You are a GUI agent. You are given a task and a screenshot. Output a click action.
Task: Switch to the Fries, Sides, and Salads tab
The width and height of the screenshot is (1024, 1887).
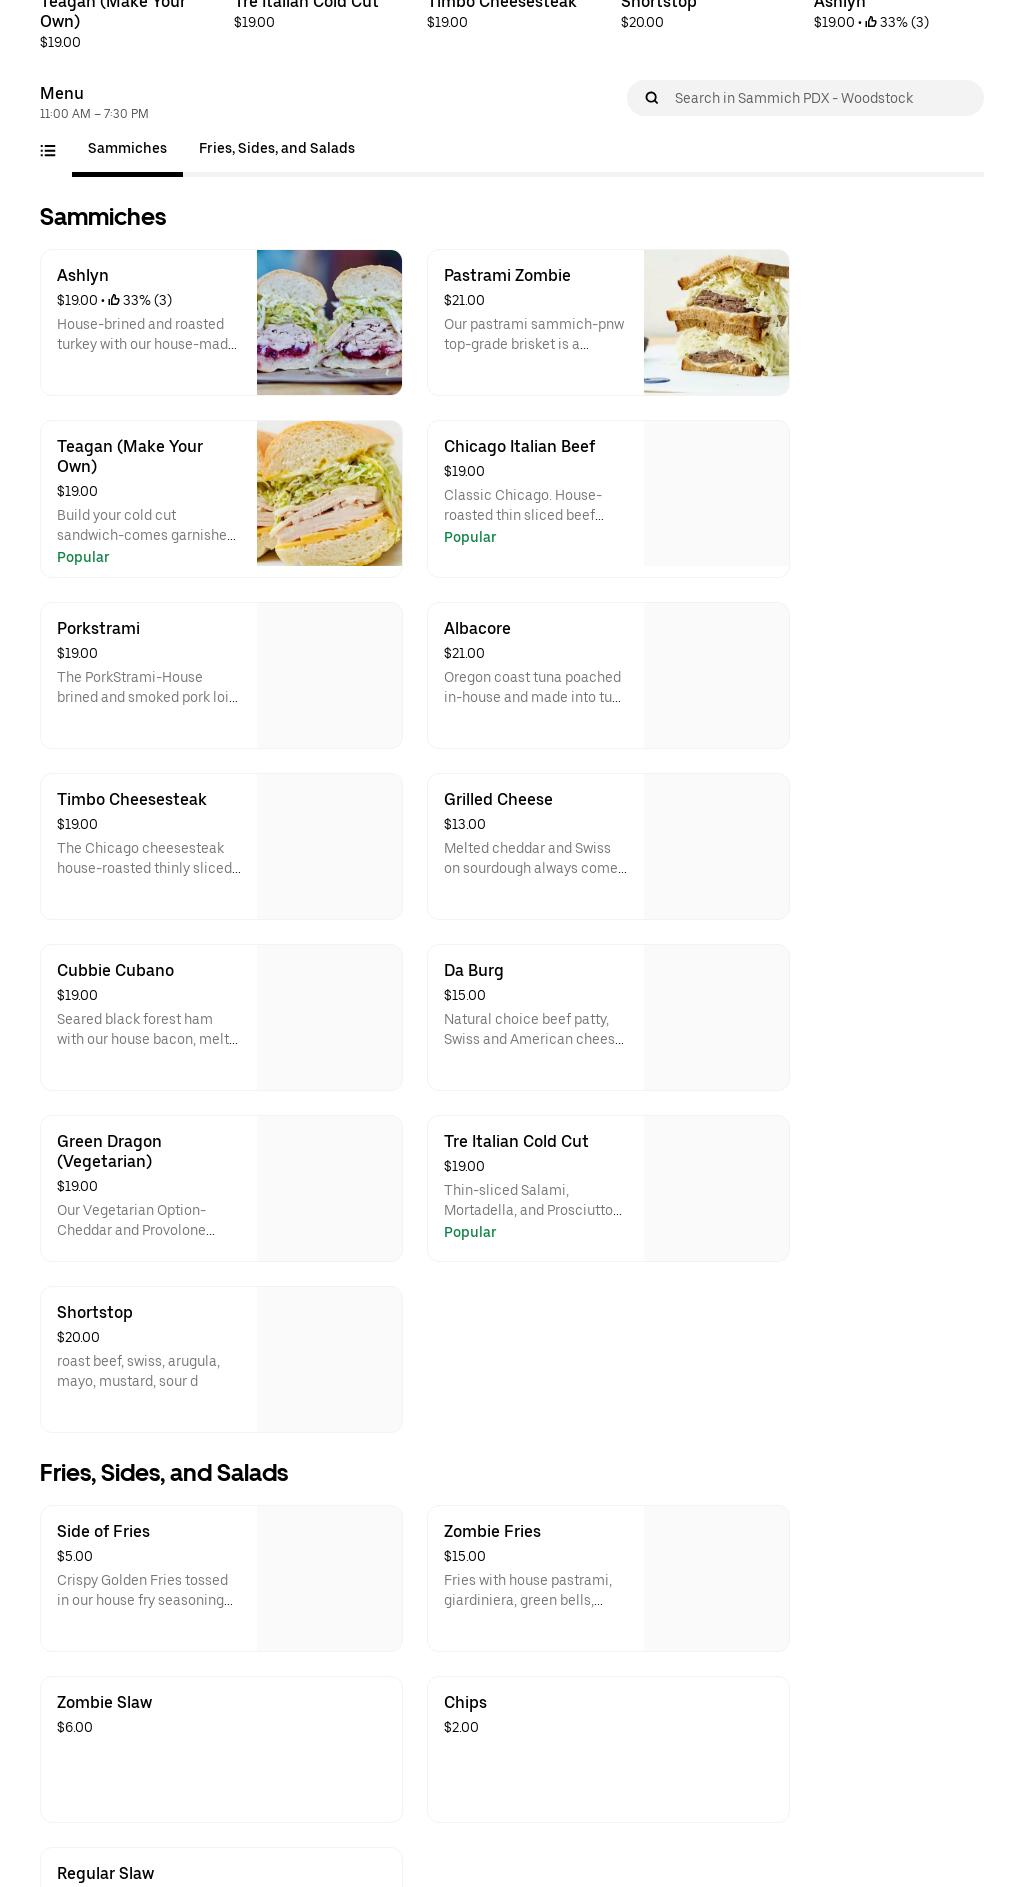point(277,148)
